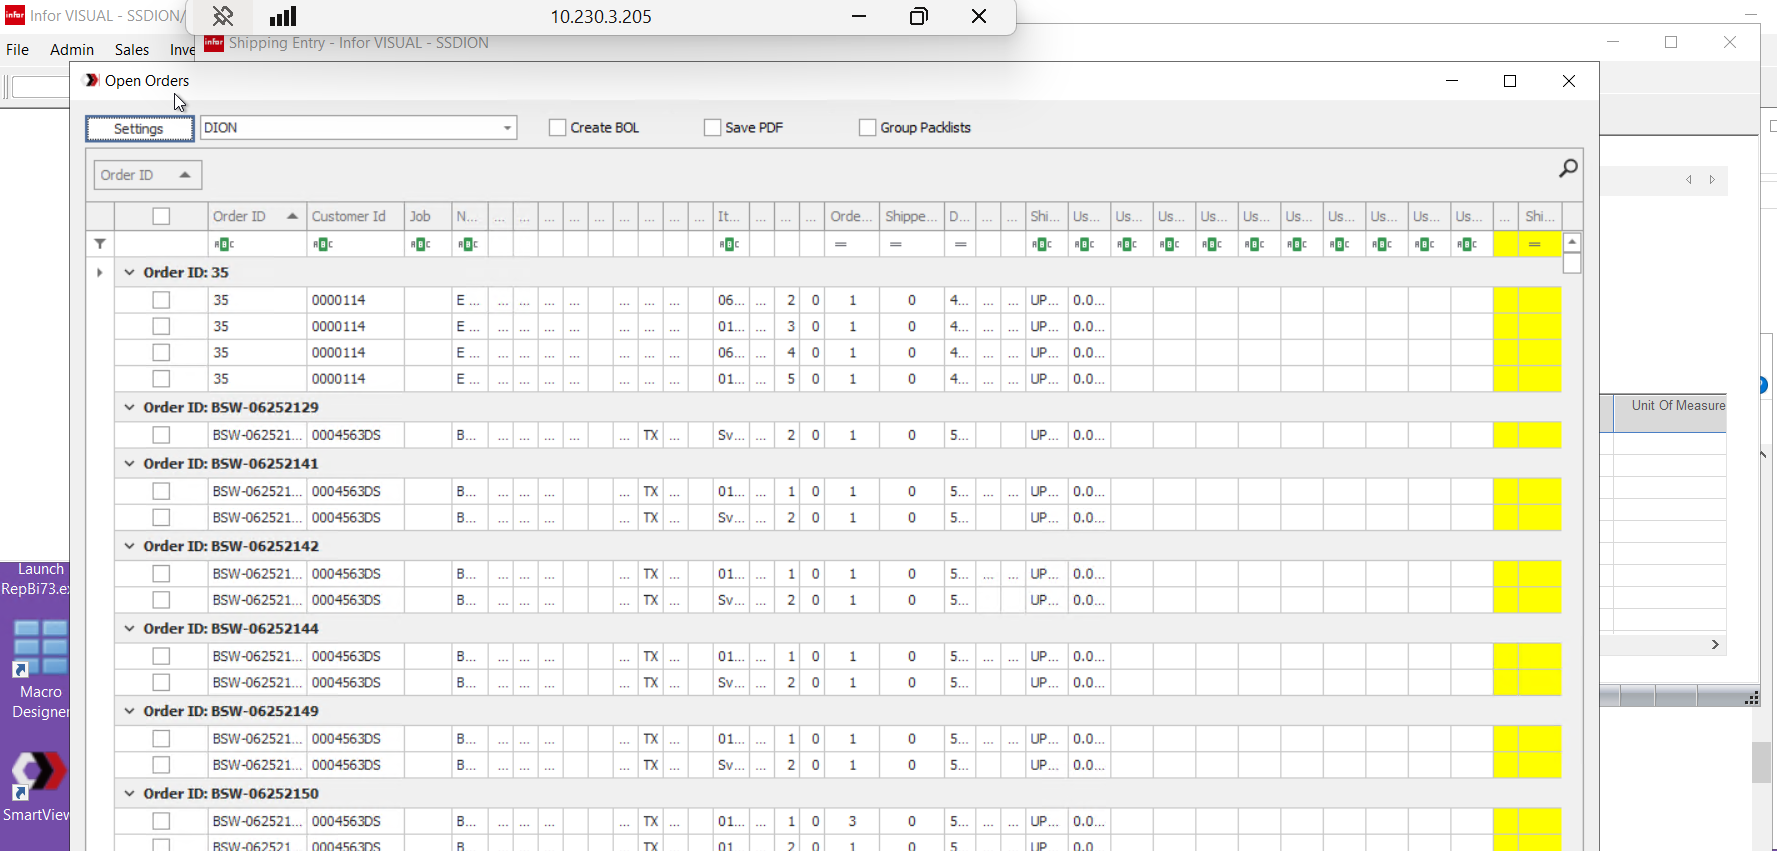Open the Sales menu
Screen dimensions: 1777x851
132,49
